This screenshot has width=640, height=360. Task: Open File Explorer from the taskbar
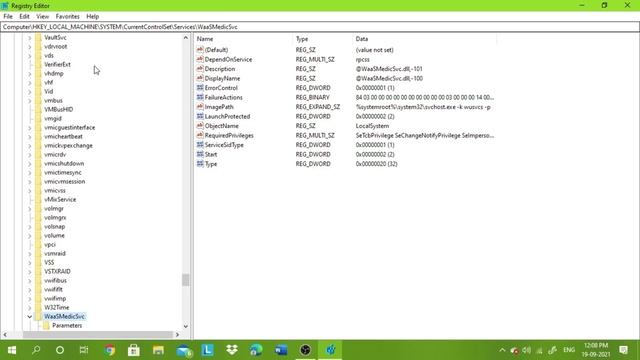pos(158,350)
